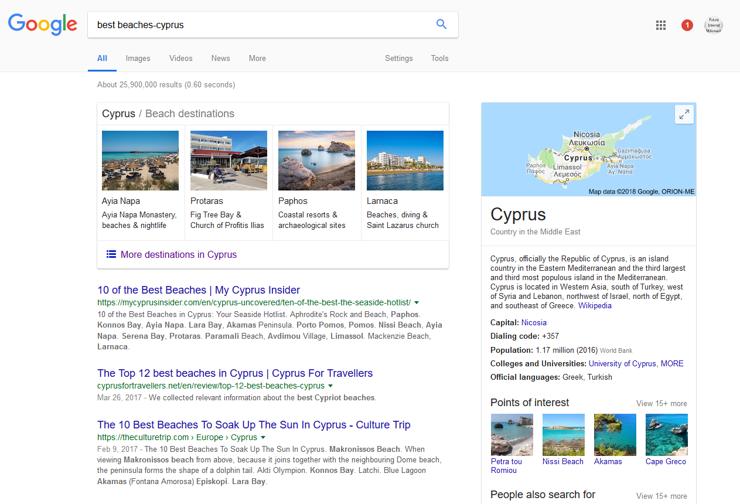Viewport: 740px width, 504px height.
Task: View 15+ more points of interest
Action: 662,403
